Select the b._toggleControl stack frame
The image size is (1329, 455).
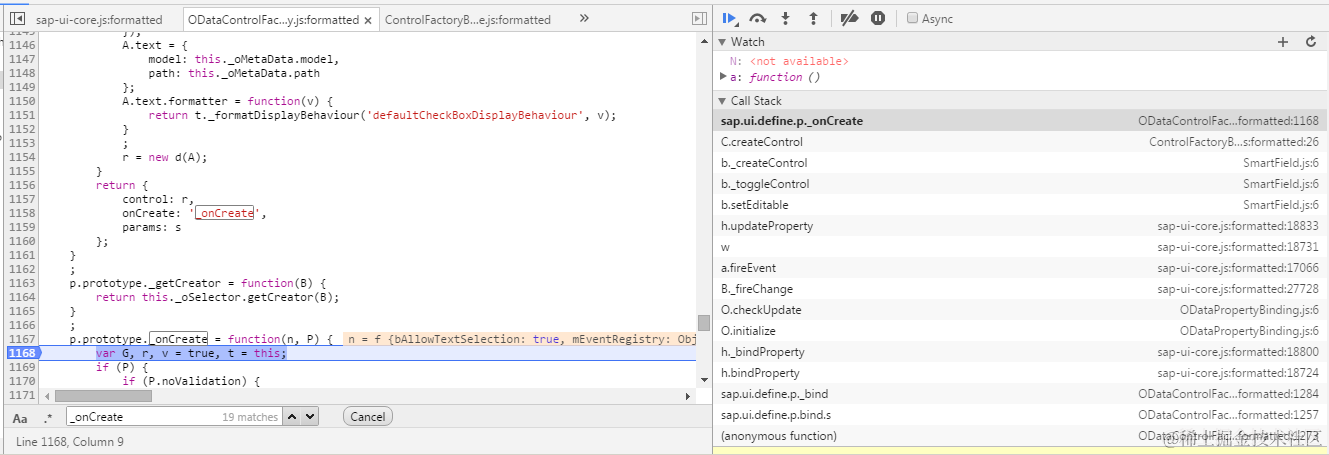(x=1020, y=184)
